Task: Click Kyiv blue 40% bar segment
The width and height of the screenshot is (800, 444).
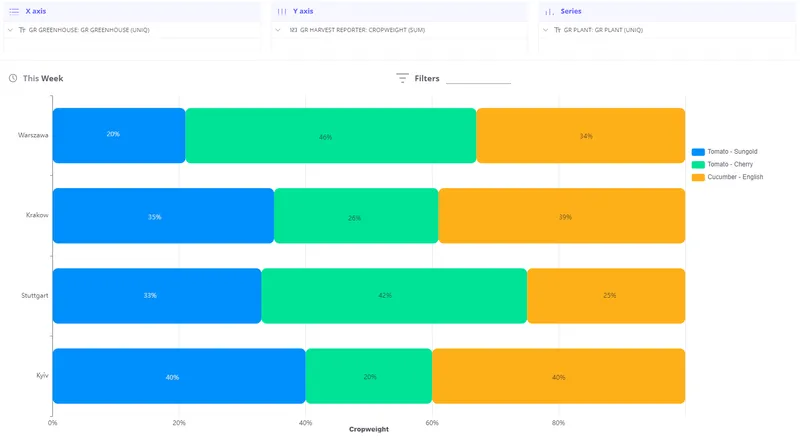Action: tap(179, 376)
